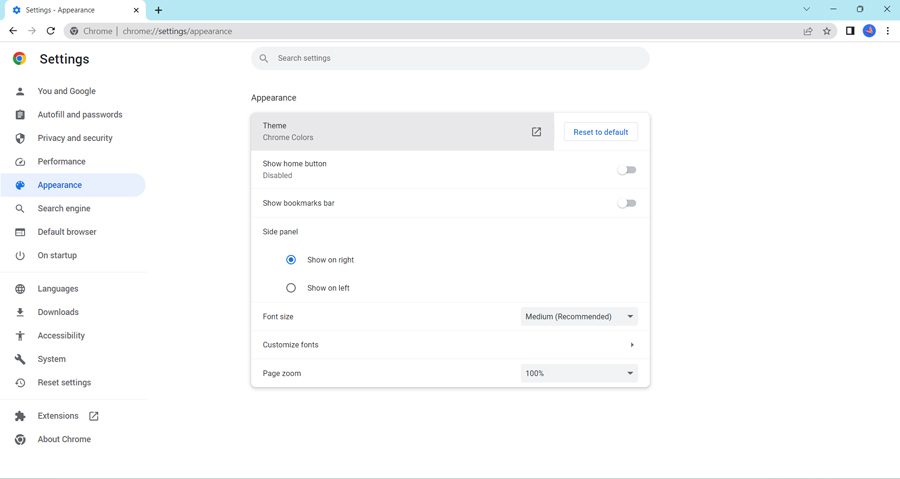
Task: Click the profile avatar icon
Action: (869, 31)
